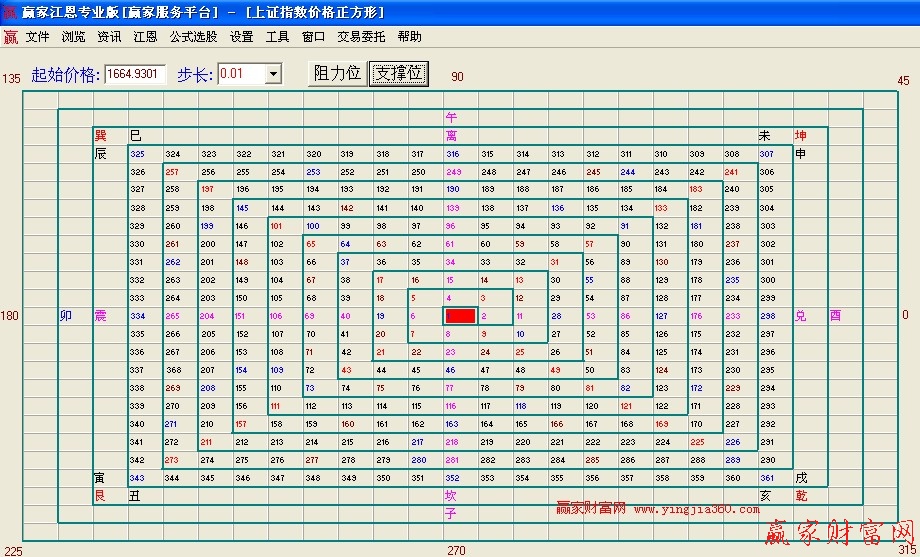This screenshot has width=920, height=557.
Task: Expand the 步长 dropdown arrow
Action: [273, 74]
